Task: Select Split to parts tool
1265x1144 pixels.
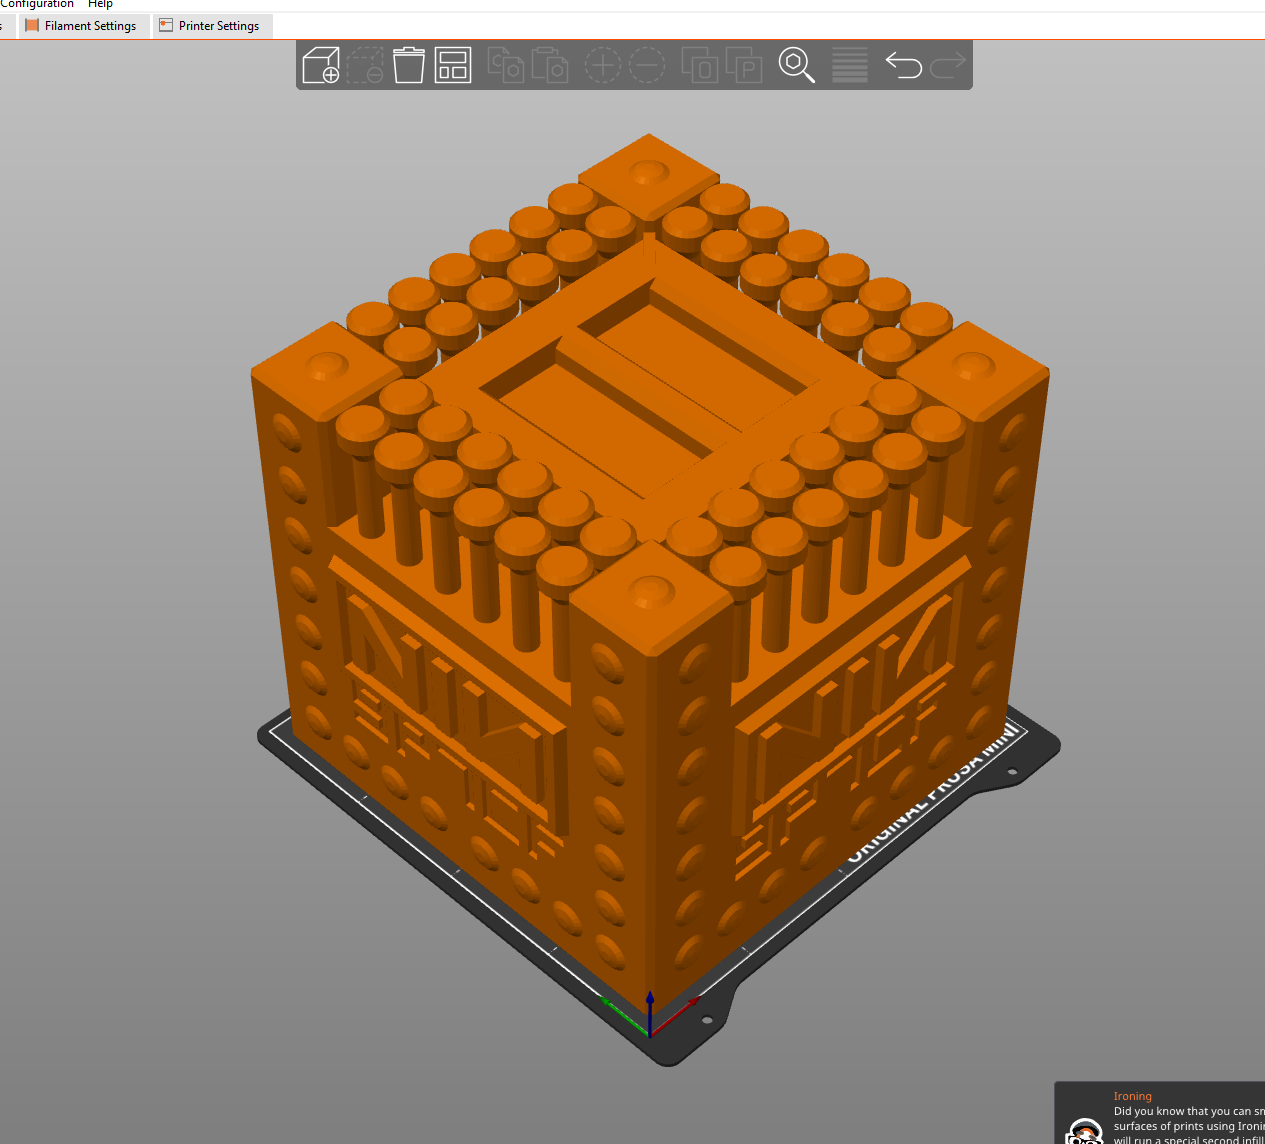Action: [x=744, y=64]
